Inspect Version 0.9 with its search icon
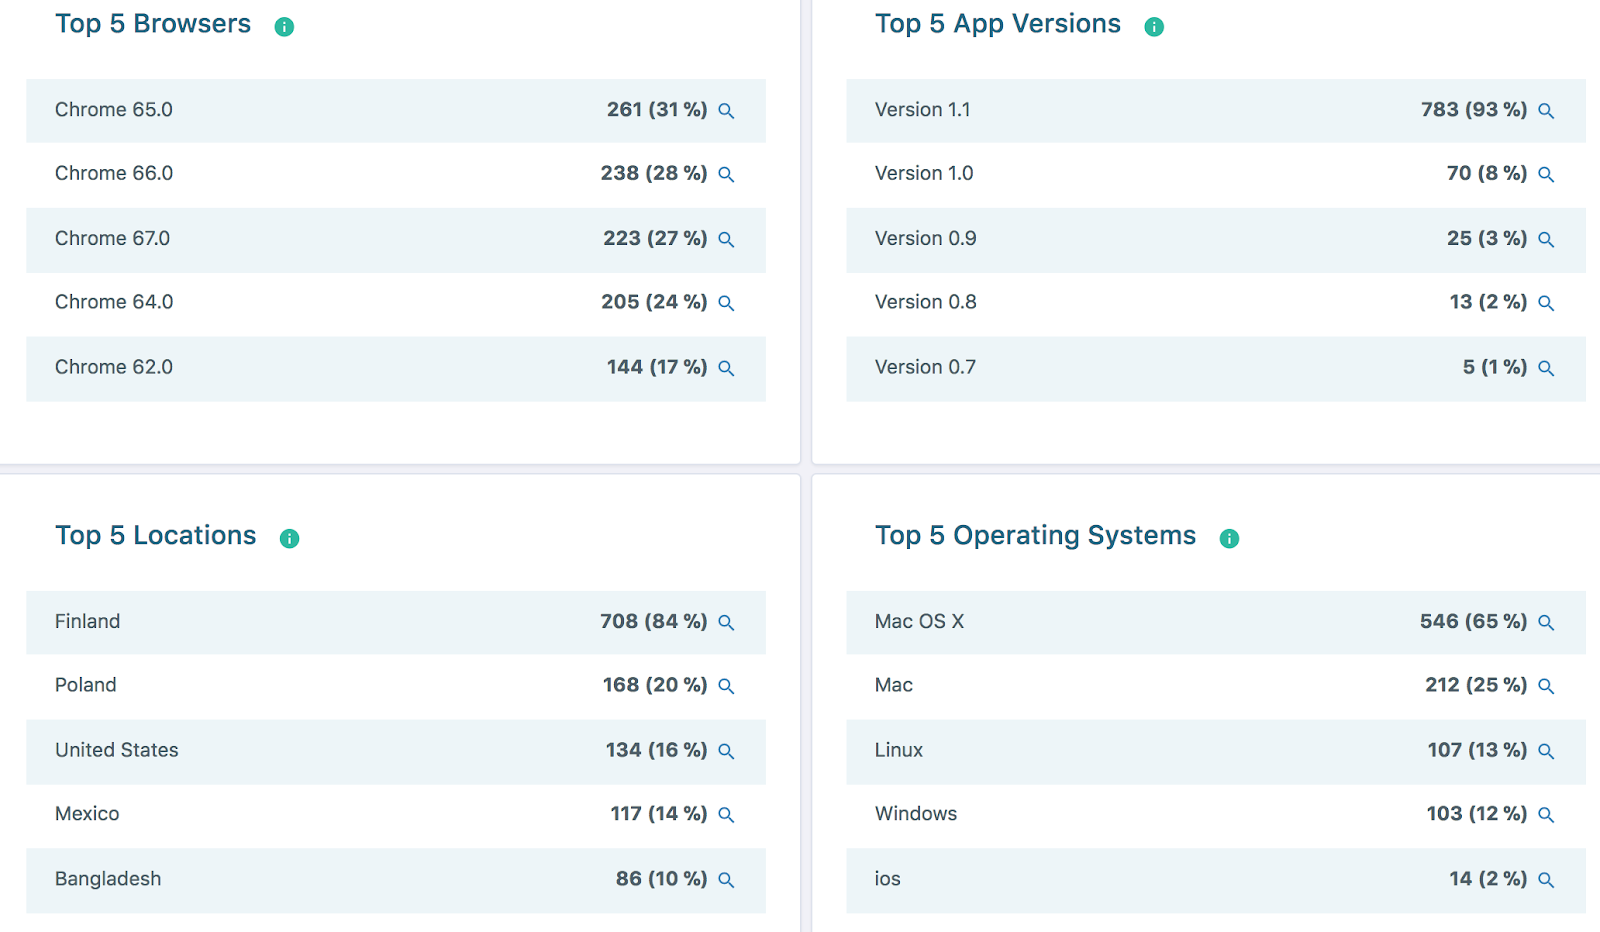1600x932 pixels. click(1546, 240)
